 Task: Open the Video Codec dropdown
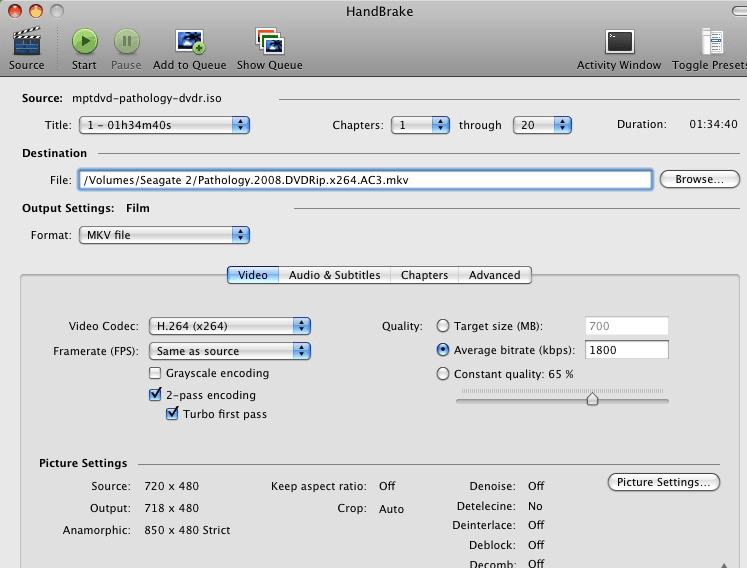(x=230, y=326)
